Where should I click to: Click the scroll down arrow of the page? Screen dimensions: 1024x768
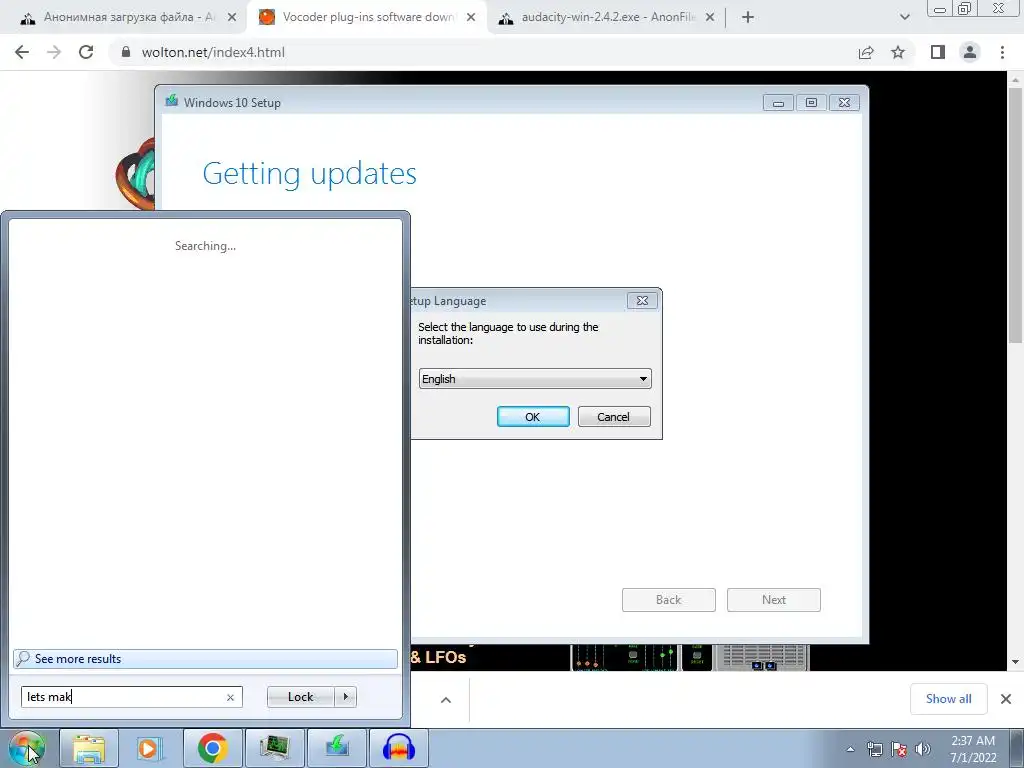tap(1015, 662)
